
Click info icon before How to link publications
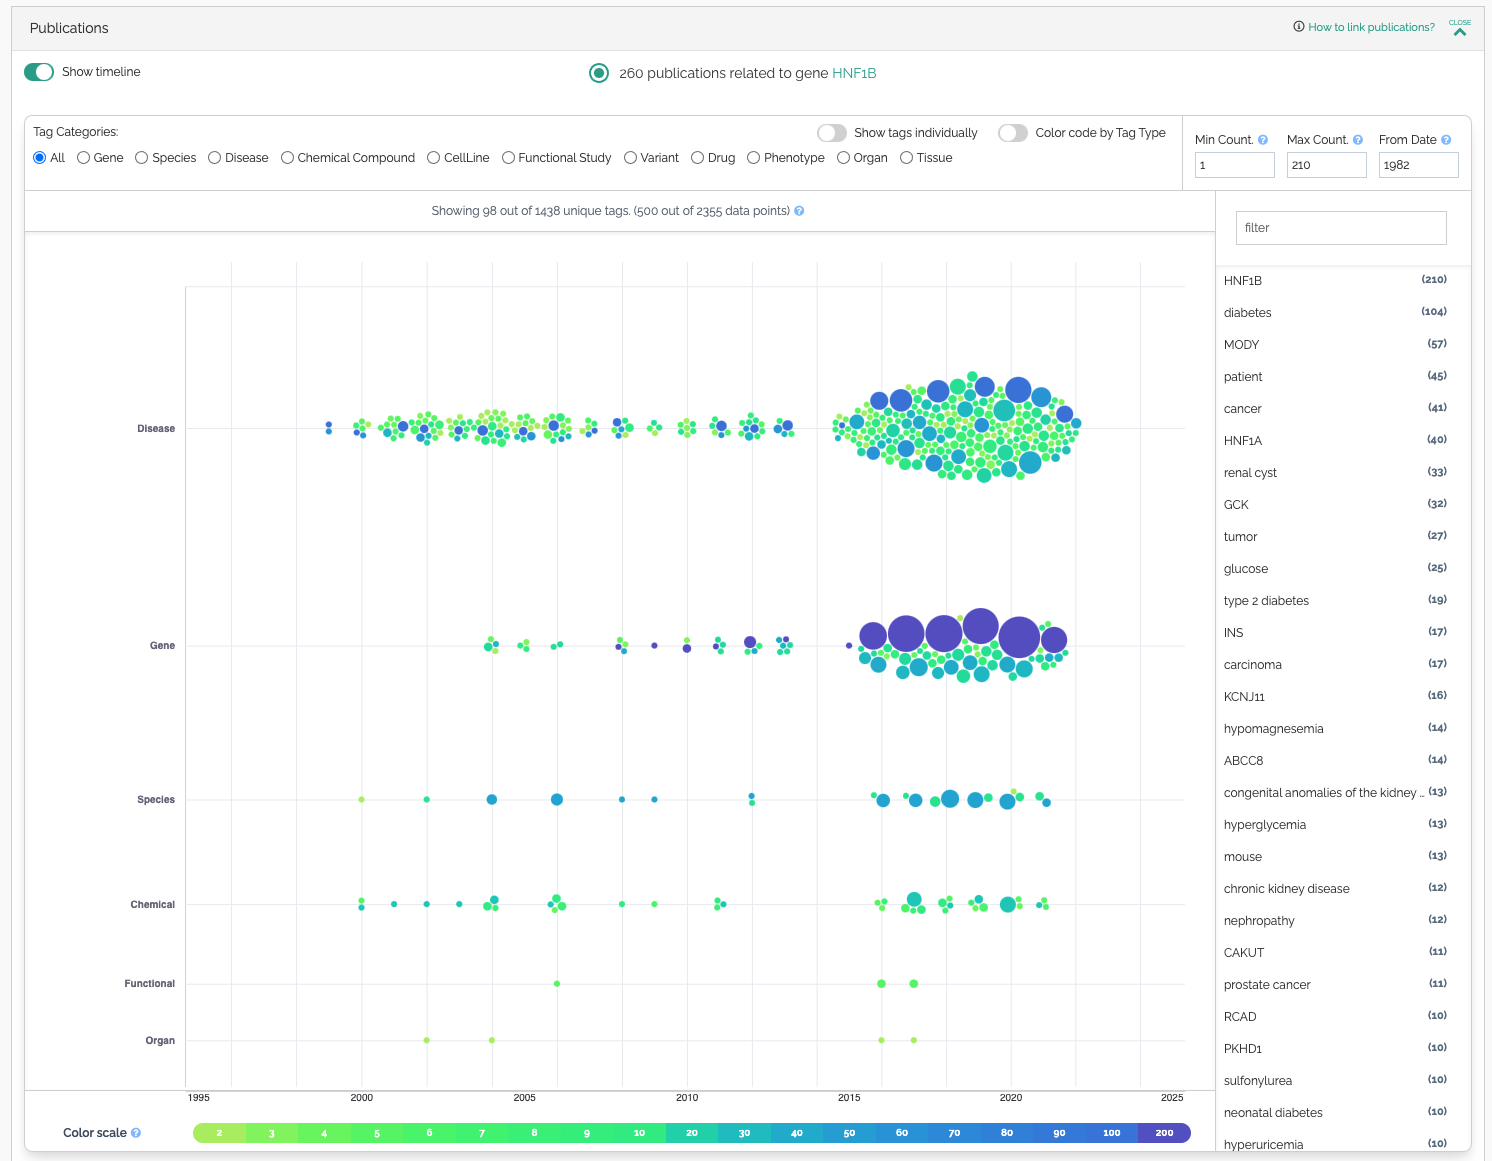click(1299, 27)
